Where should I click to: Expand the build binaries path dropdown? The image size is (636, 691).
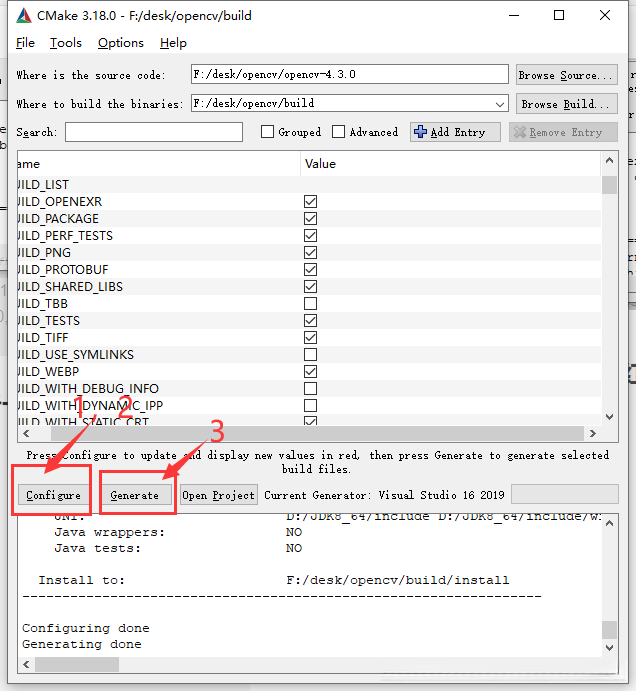point(499,104)
